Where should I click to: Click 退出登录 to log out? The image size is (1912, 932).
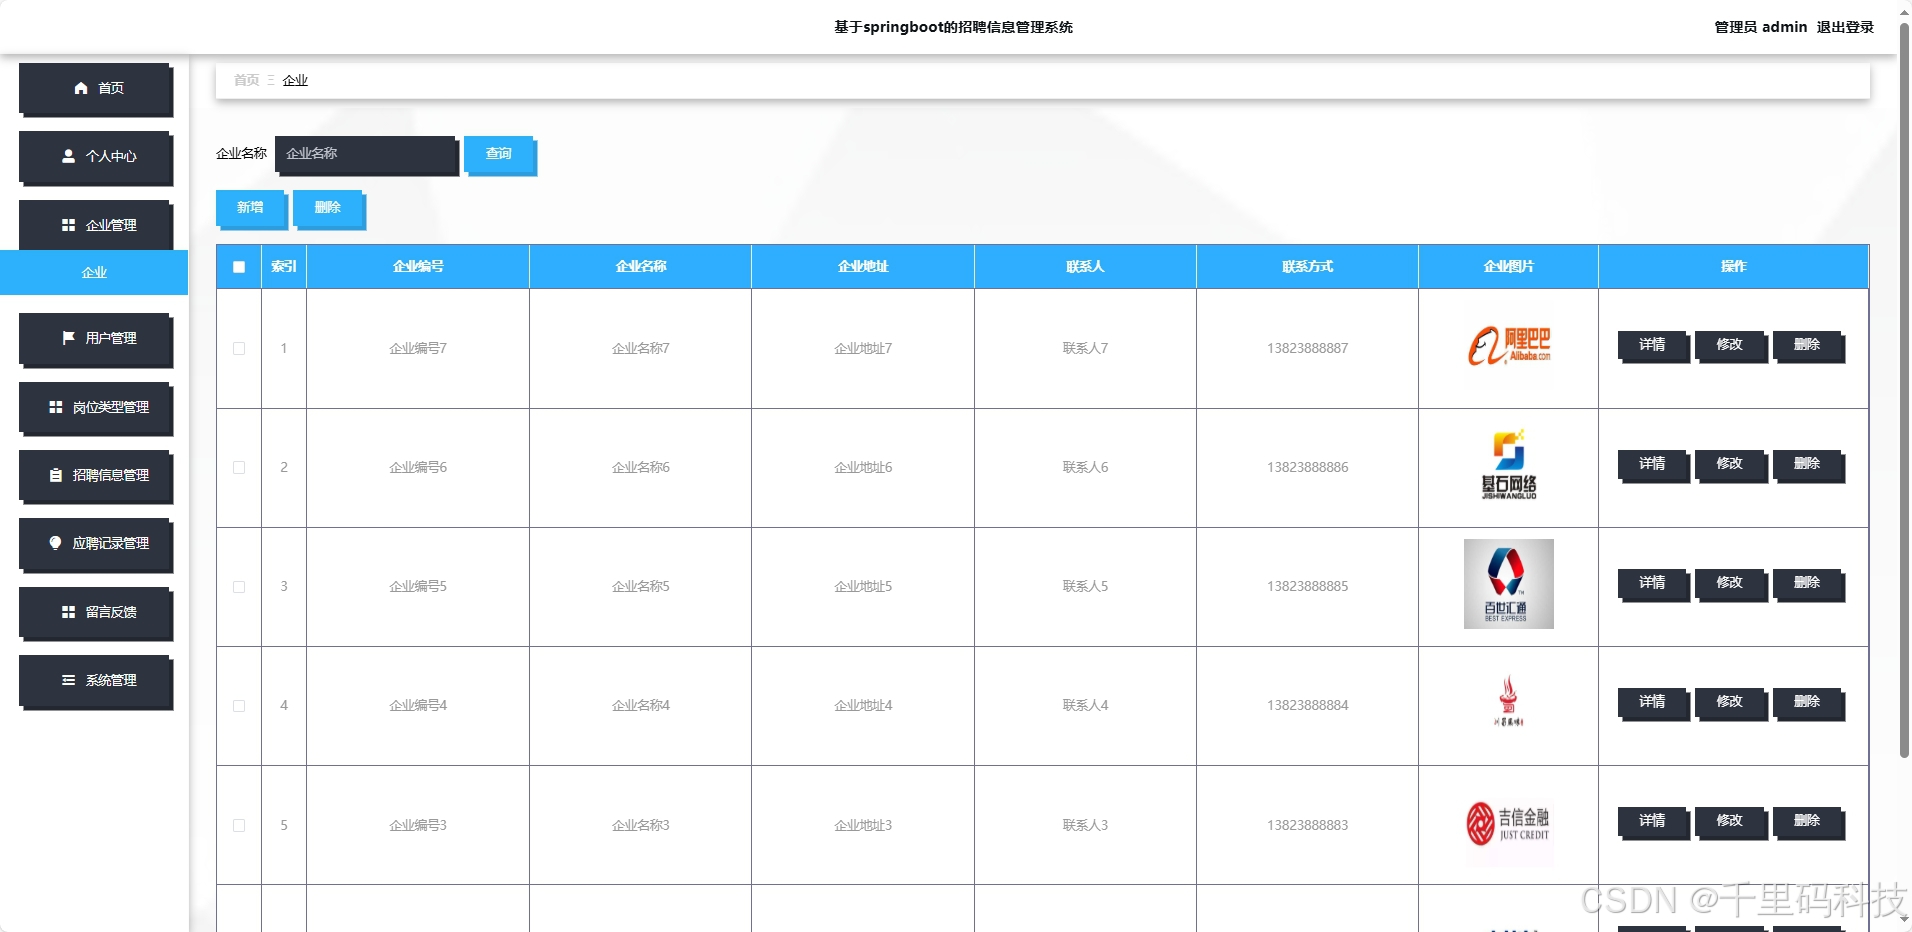point(1845,27)
